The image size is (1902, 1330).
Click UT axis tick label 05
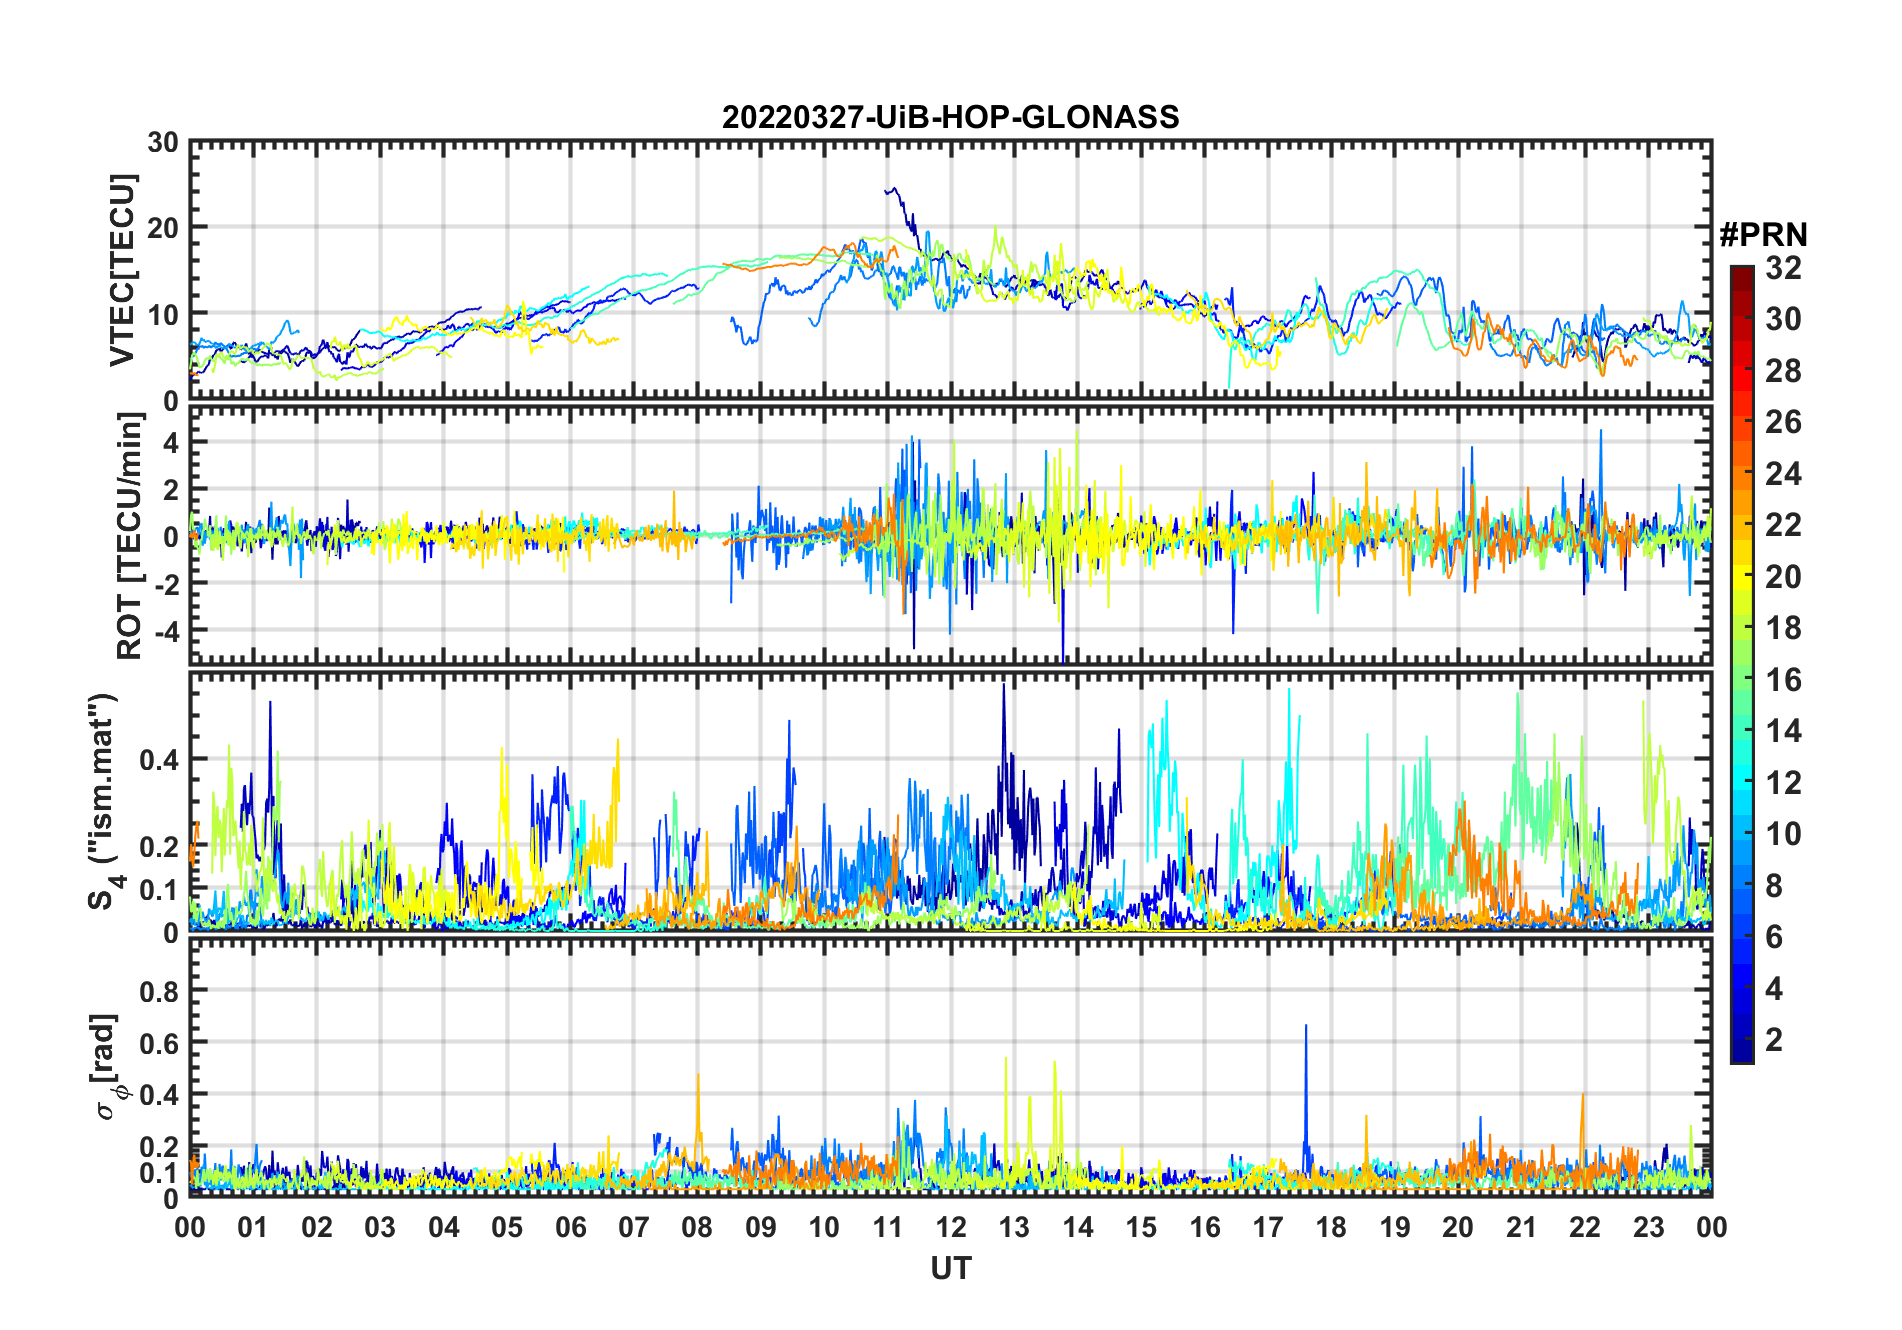[x=507, y=1228]
